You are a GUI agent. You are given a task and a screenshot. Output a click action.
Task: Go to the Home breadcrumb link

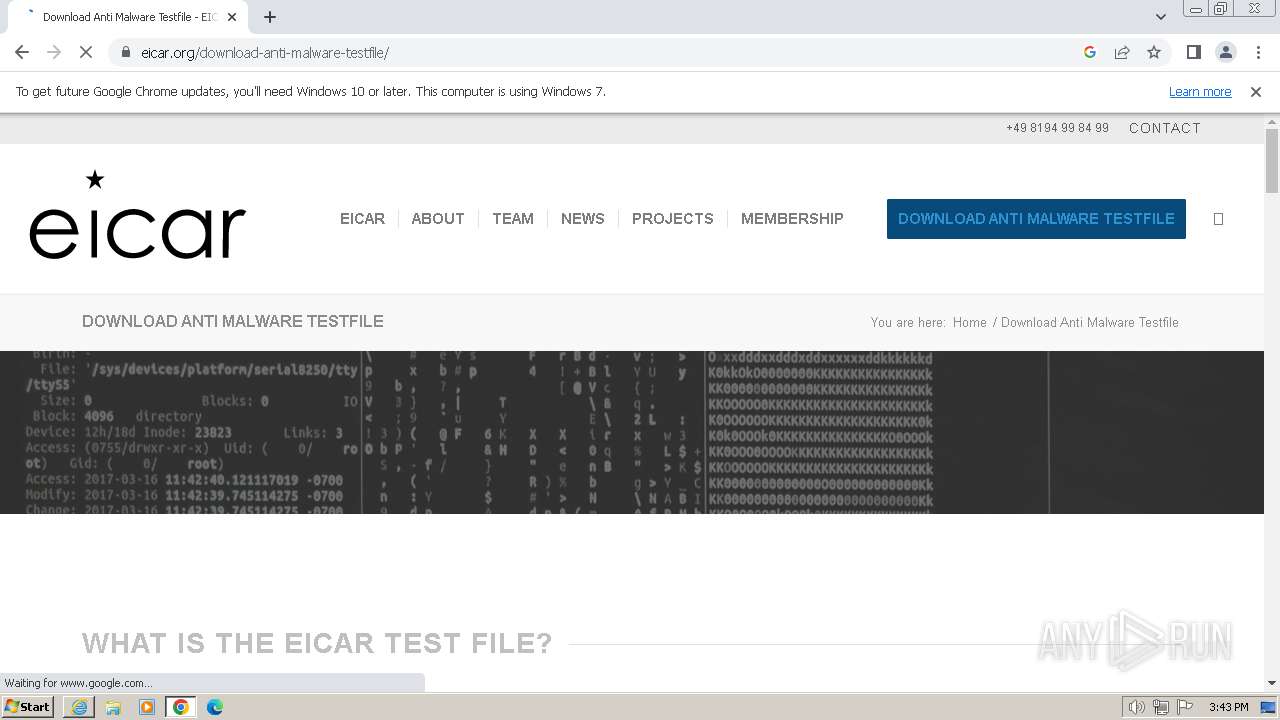[970, 322]
